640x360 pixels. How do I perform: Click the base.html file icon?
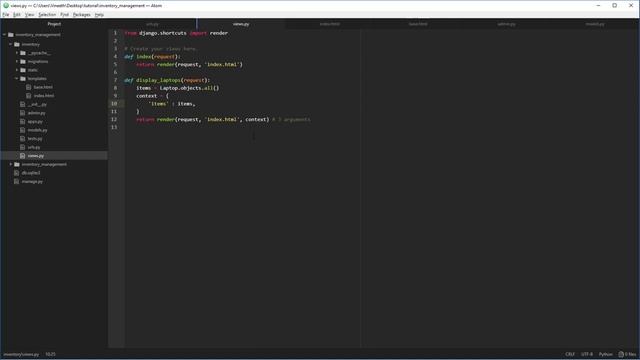pyautogui.click(x=29, y=87)
